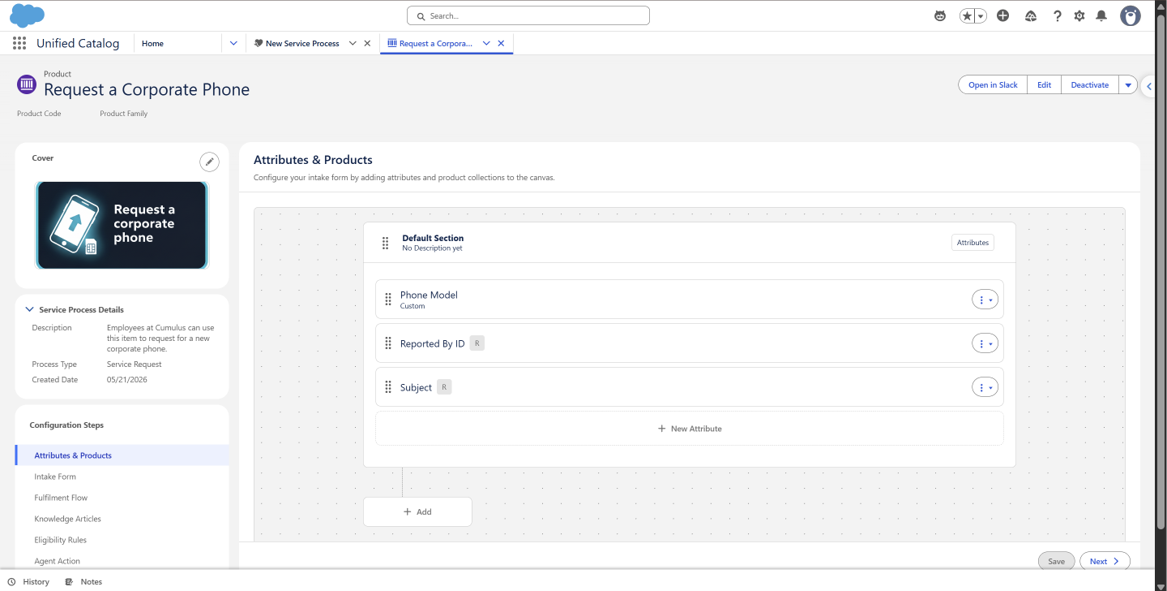Image resolution: width=1167 pixels, height=591 pixels.
Task: Show more record actions dropdown
Action: tap(1128, 85)
